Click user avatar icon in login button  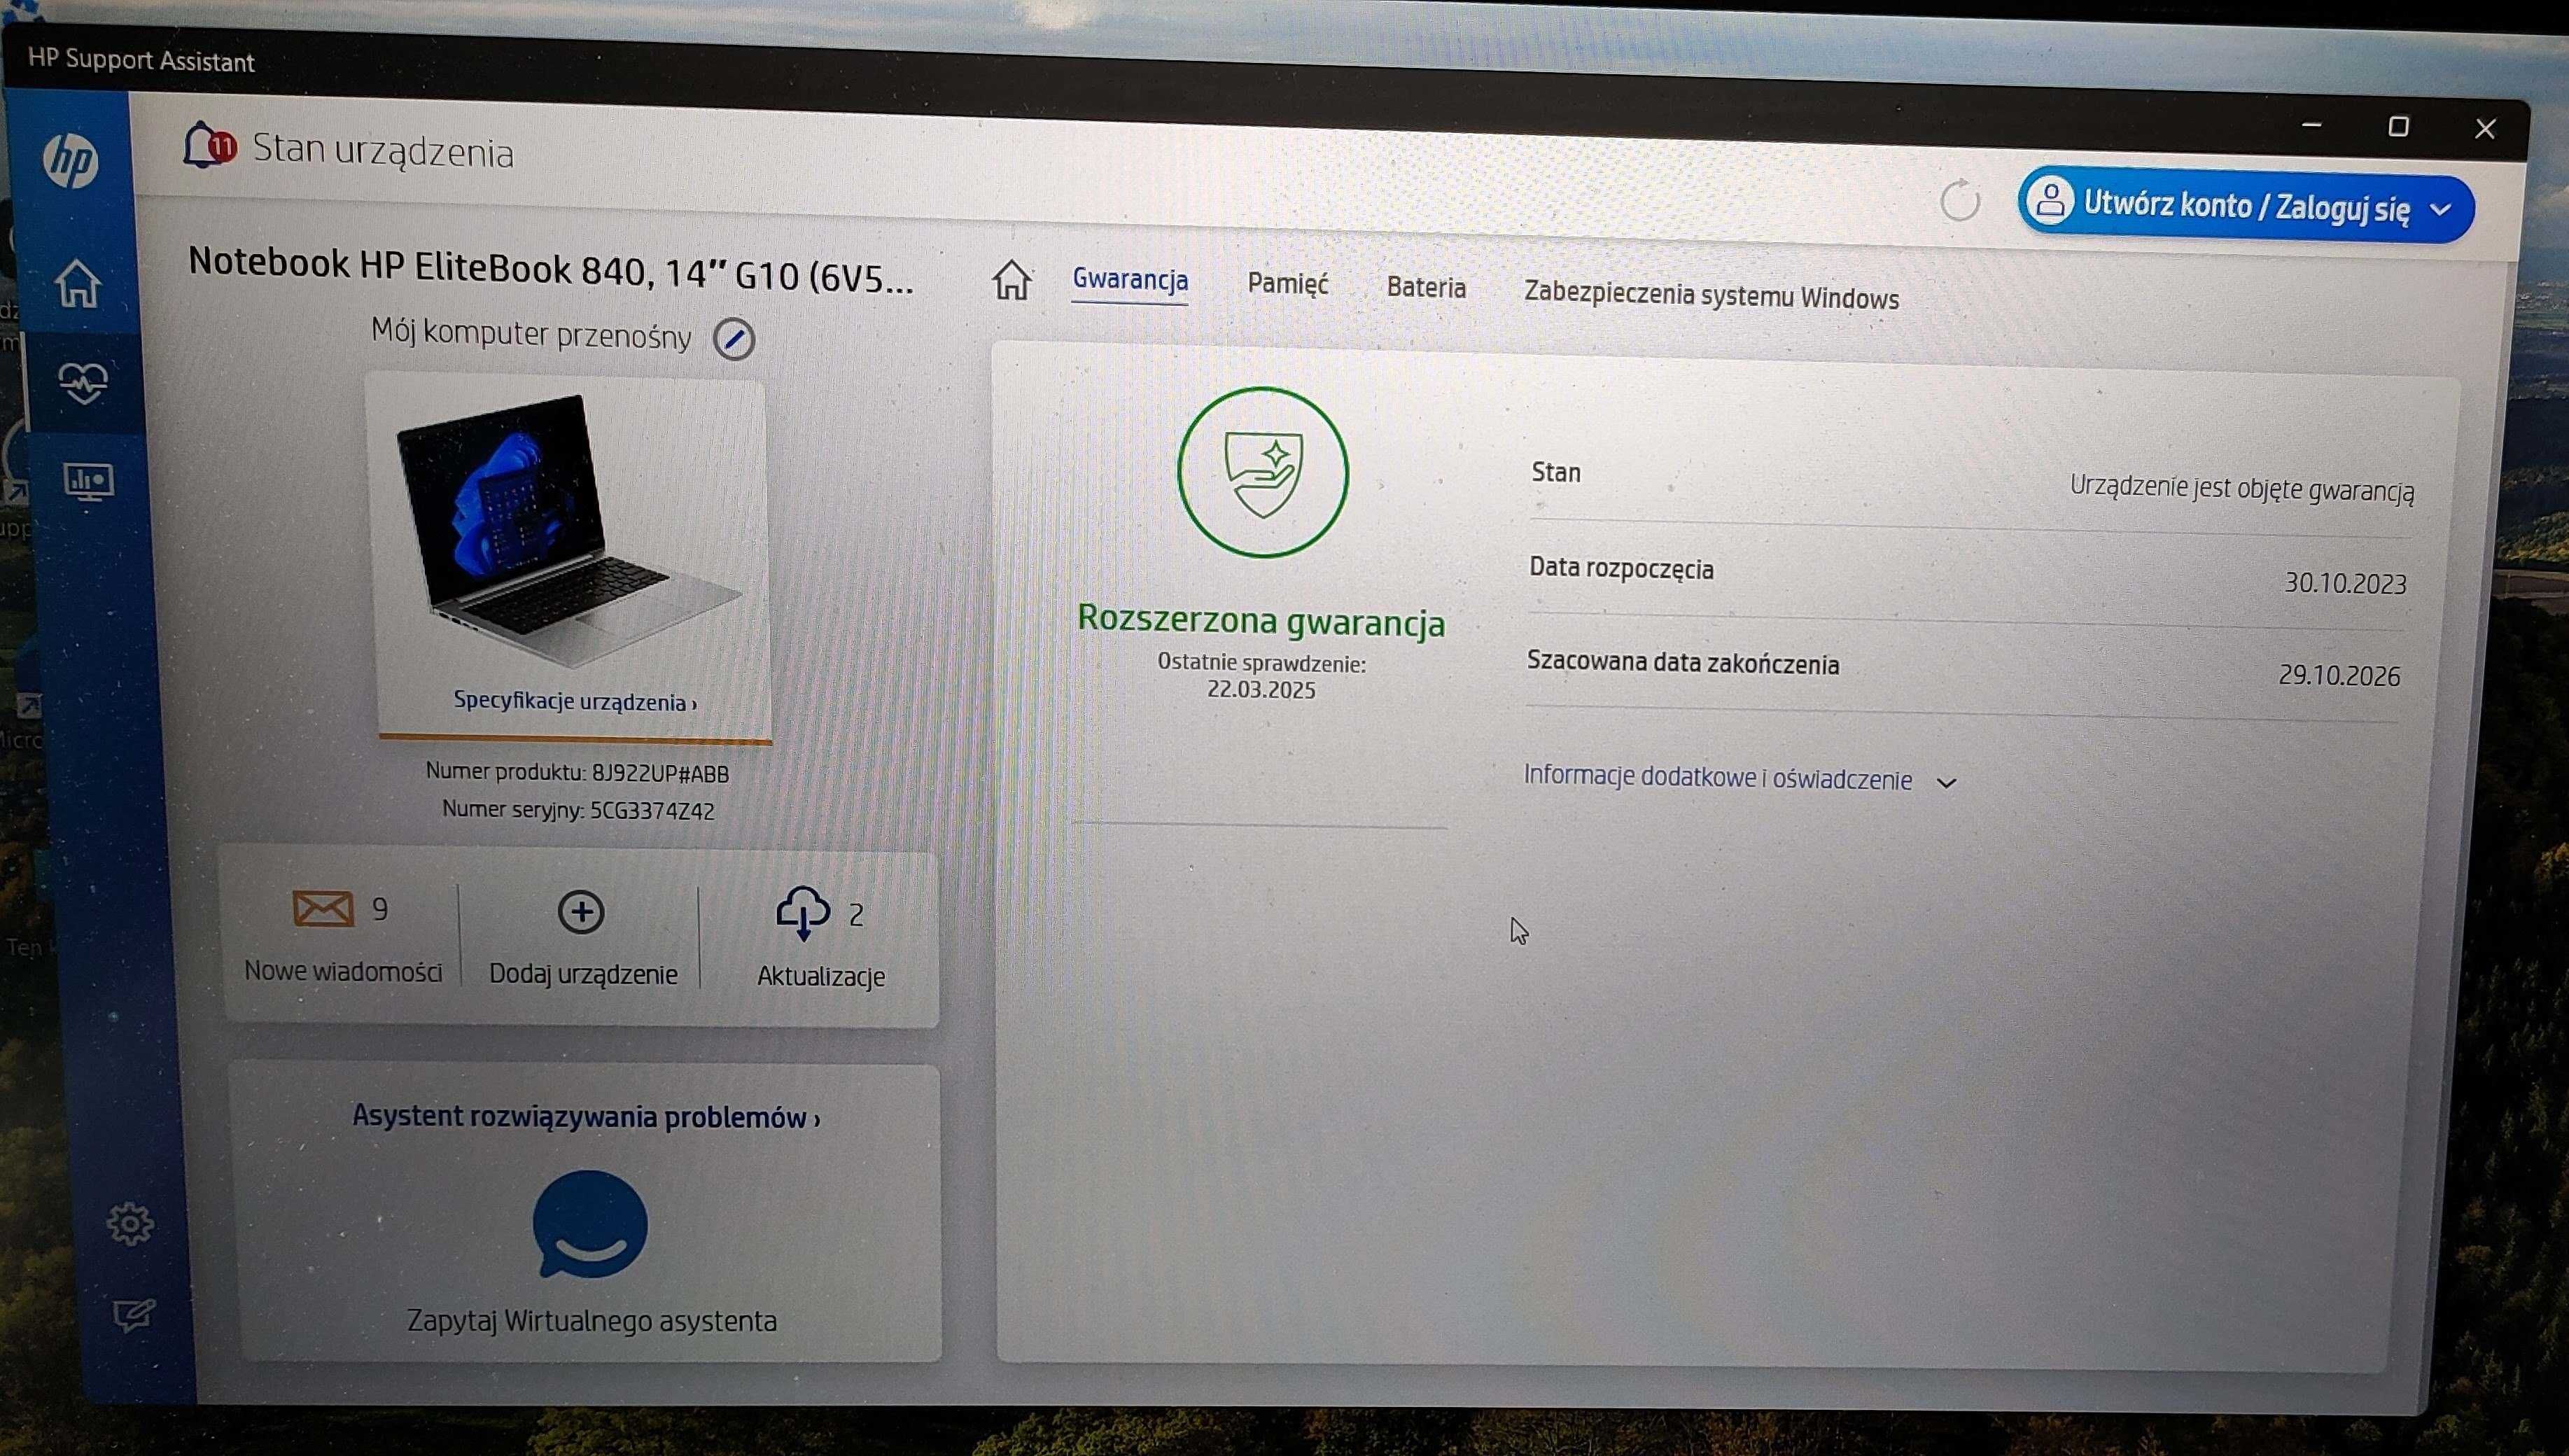pos(2050,201)
